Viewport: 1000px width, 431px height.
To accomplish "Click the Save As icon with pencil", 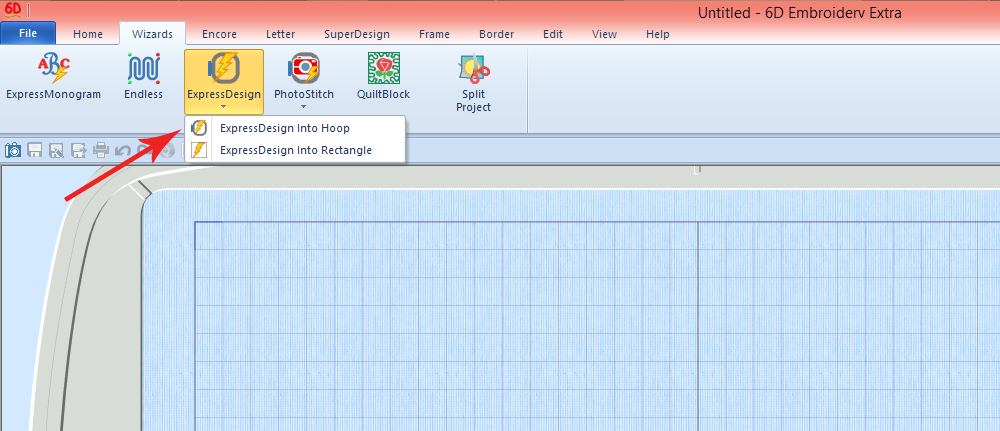I will 56,150.
